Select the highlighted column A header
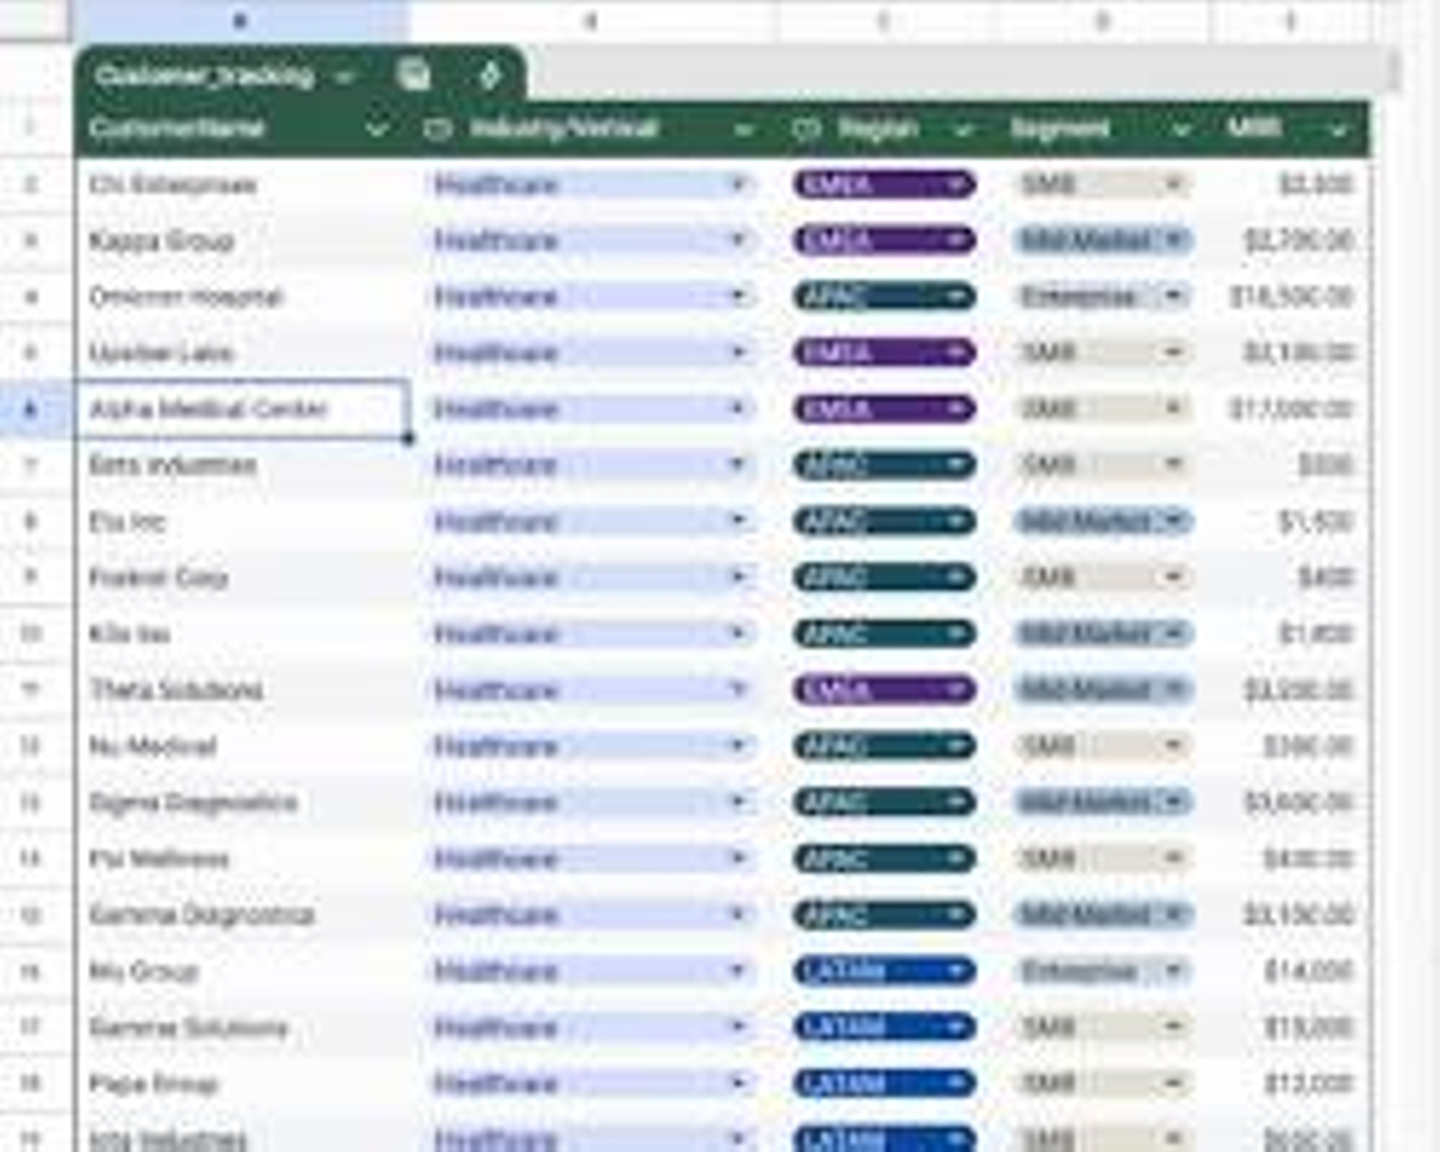The width and height of the screenshot is (1440, 1152). pos(240,19)
